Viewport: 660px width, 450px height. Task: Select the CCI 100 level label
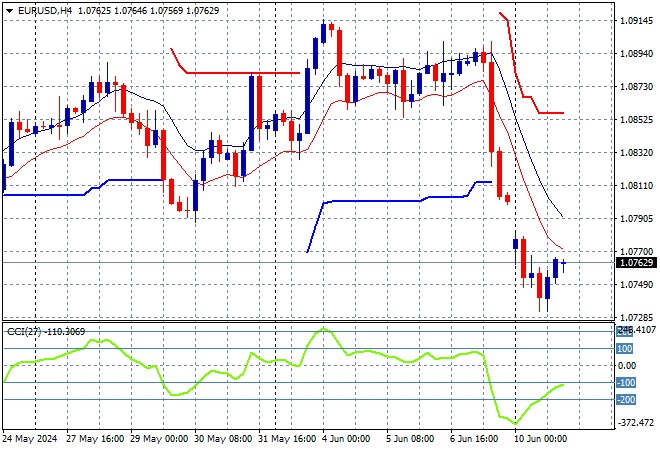625,349
